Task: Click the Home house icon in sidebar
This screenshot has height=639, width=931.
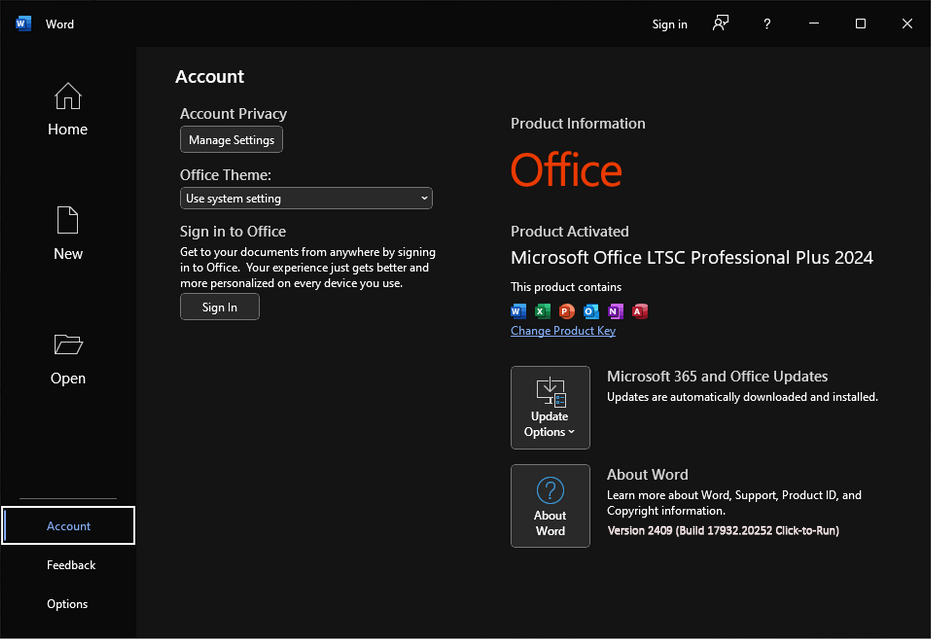Action: pos(68,97)
